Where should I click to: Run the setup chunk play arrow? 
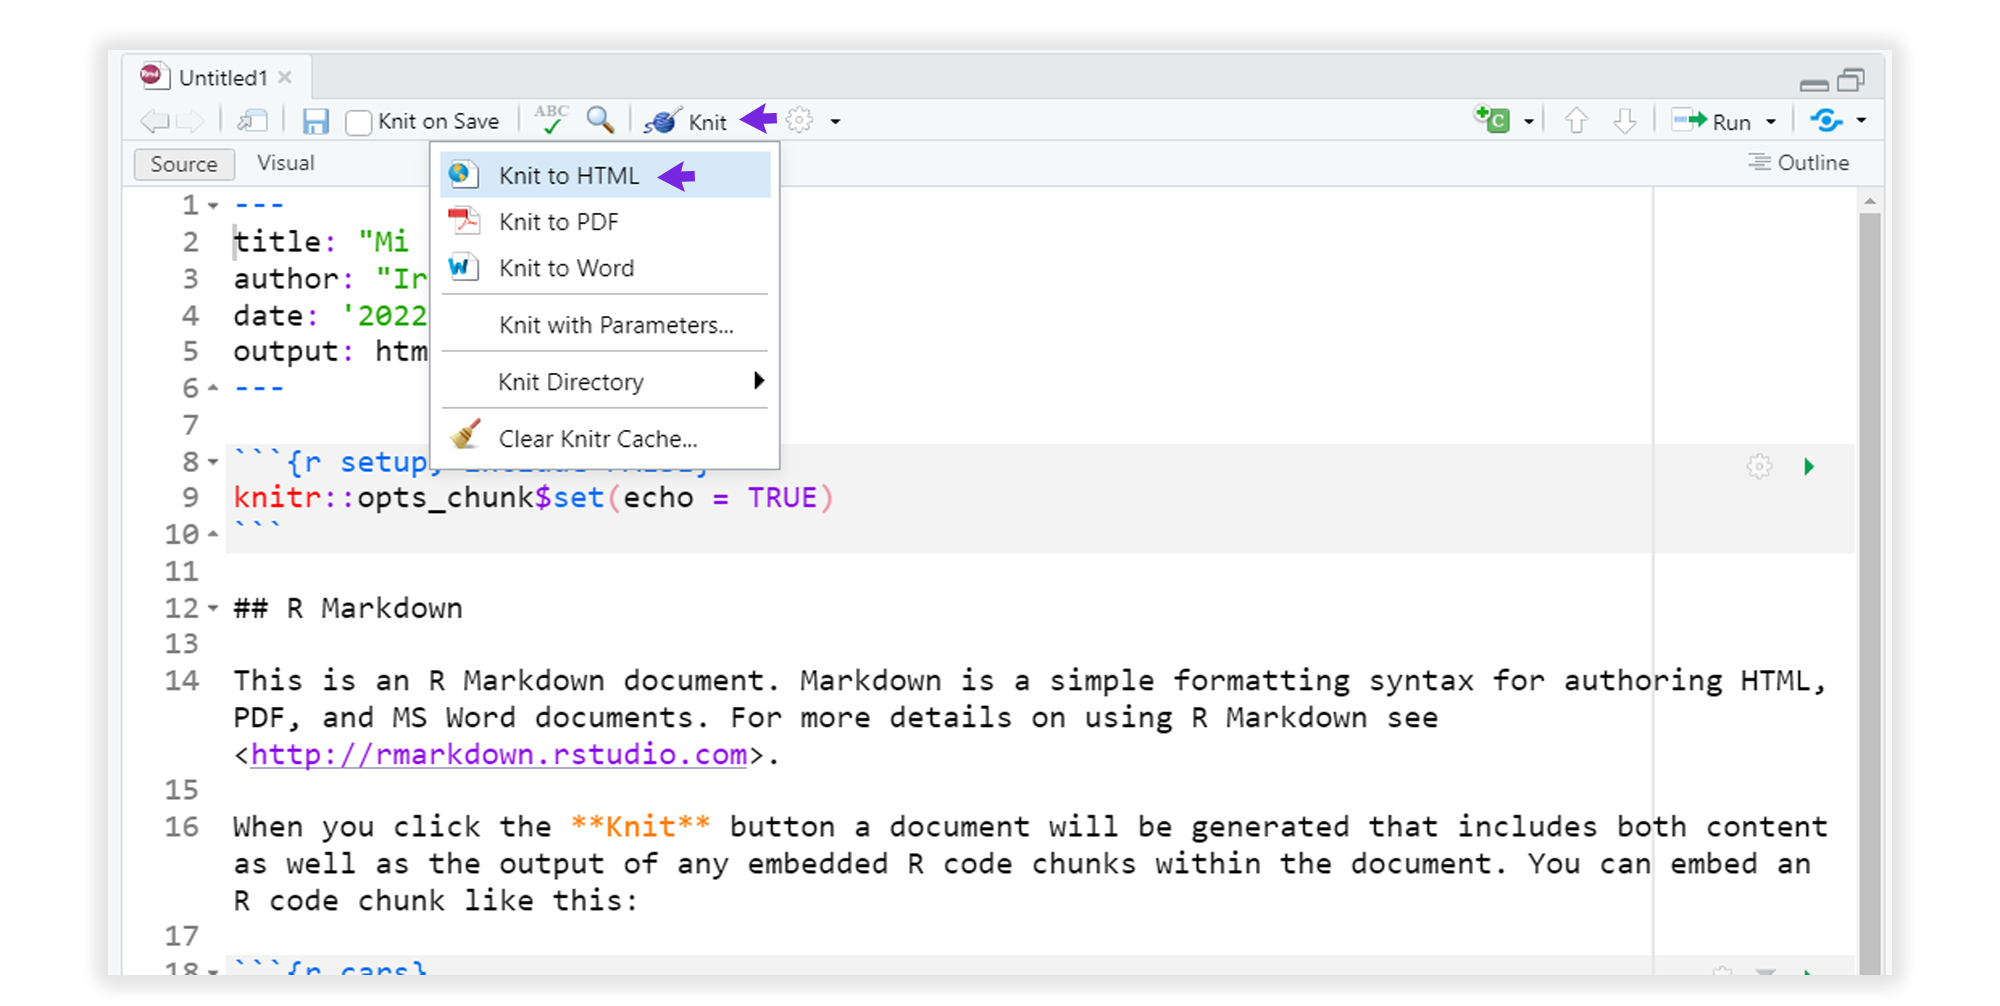click(1809, 467)
